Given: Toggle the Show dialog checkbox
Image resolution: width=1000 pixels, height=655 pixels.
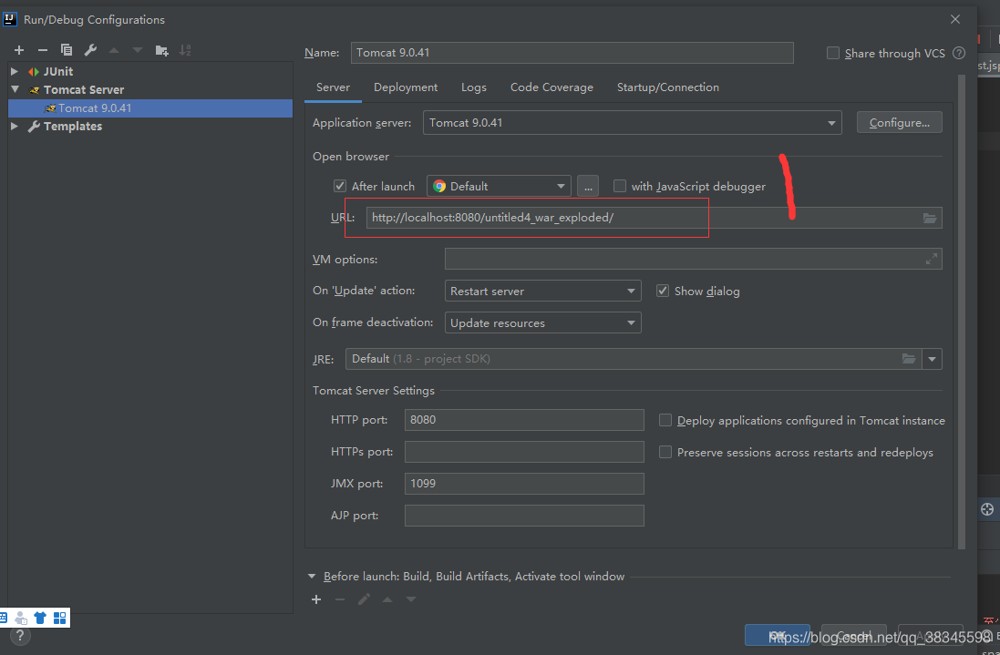Looking at the screenshot, I should pos(663,291).
